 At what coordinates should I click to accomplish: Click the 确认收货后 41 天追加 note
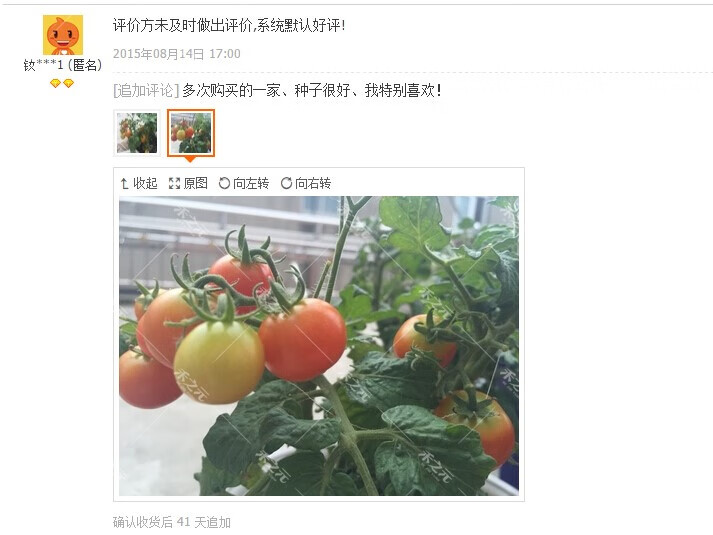172,522
